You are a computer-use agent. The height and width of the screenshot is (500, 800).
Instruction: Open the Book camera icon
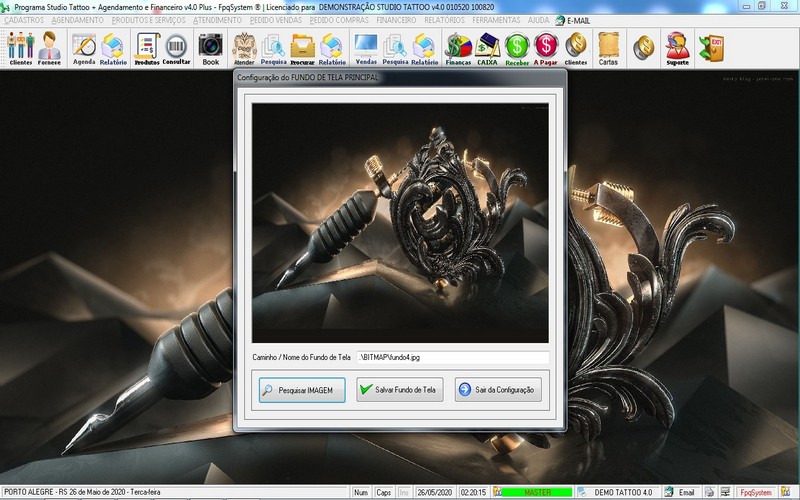pyautogui.click(x=210, y=48)
